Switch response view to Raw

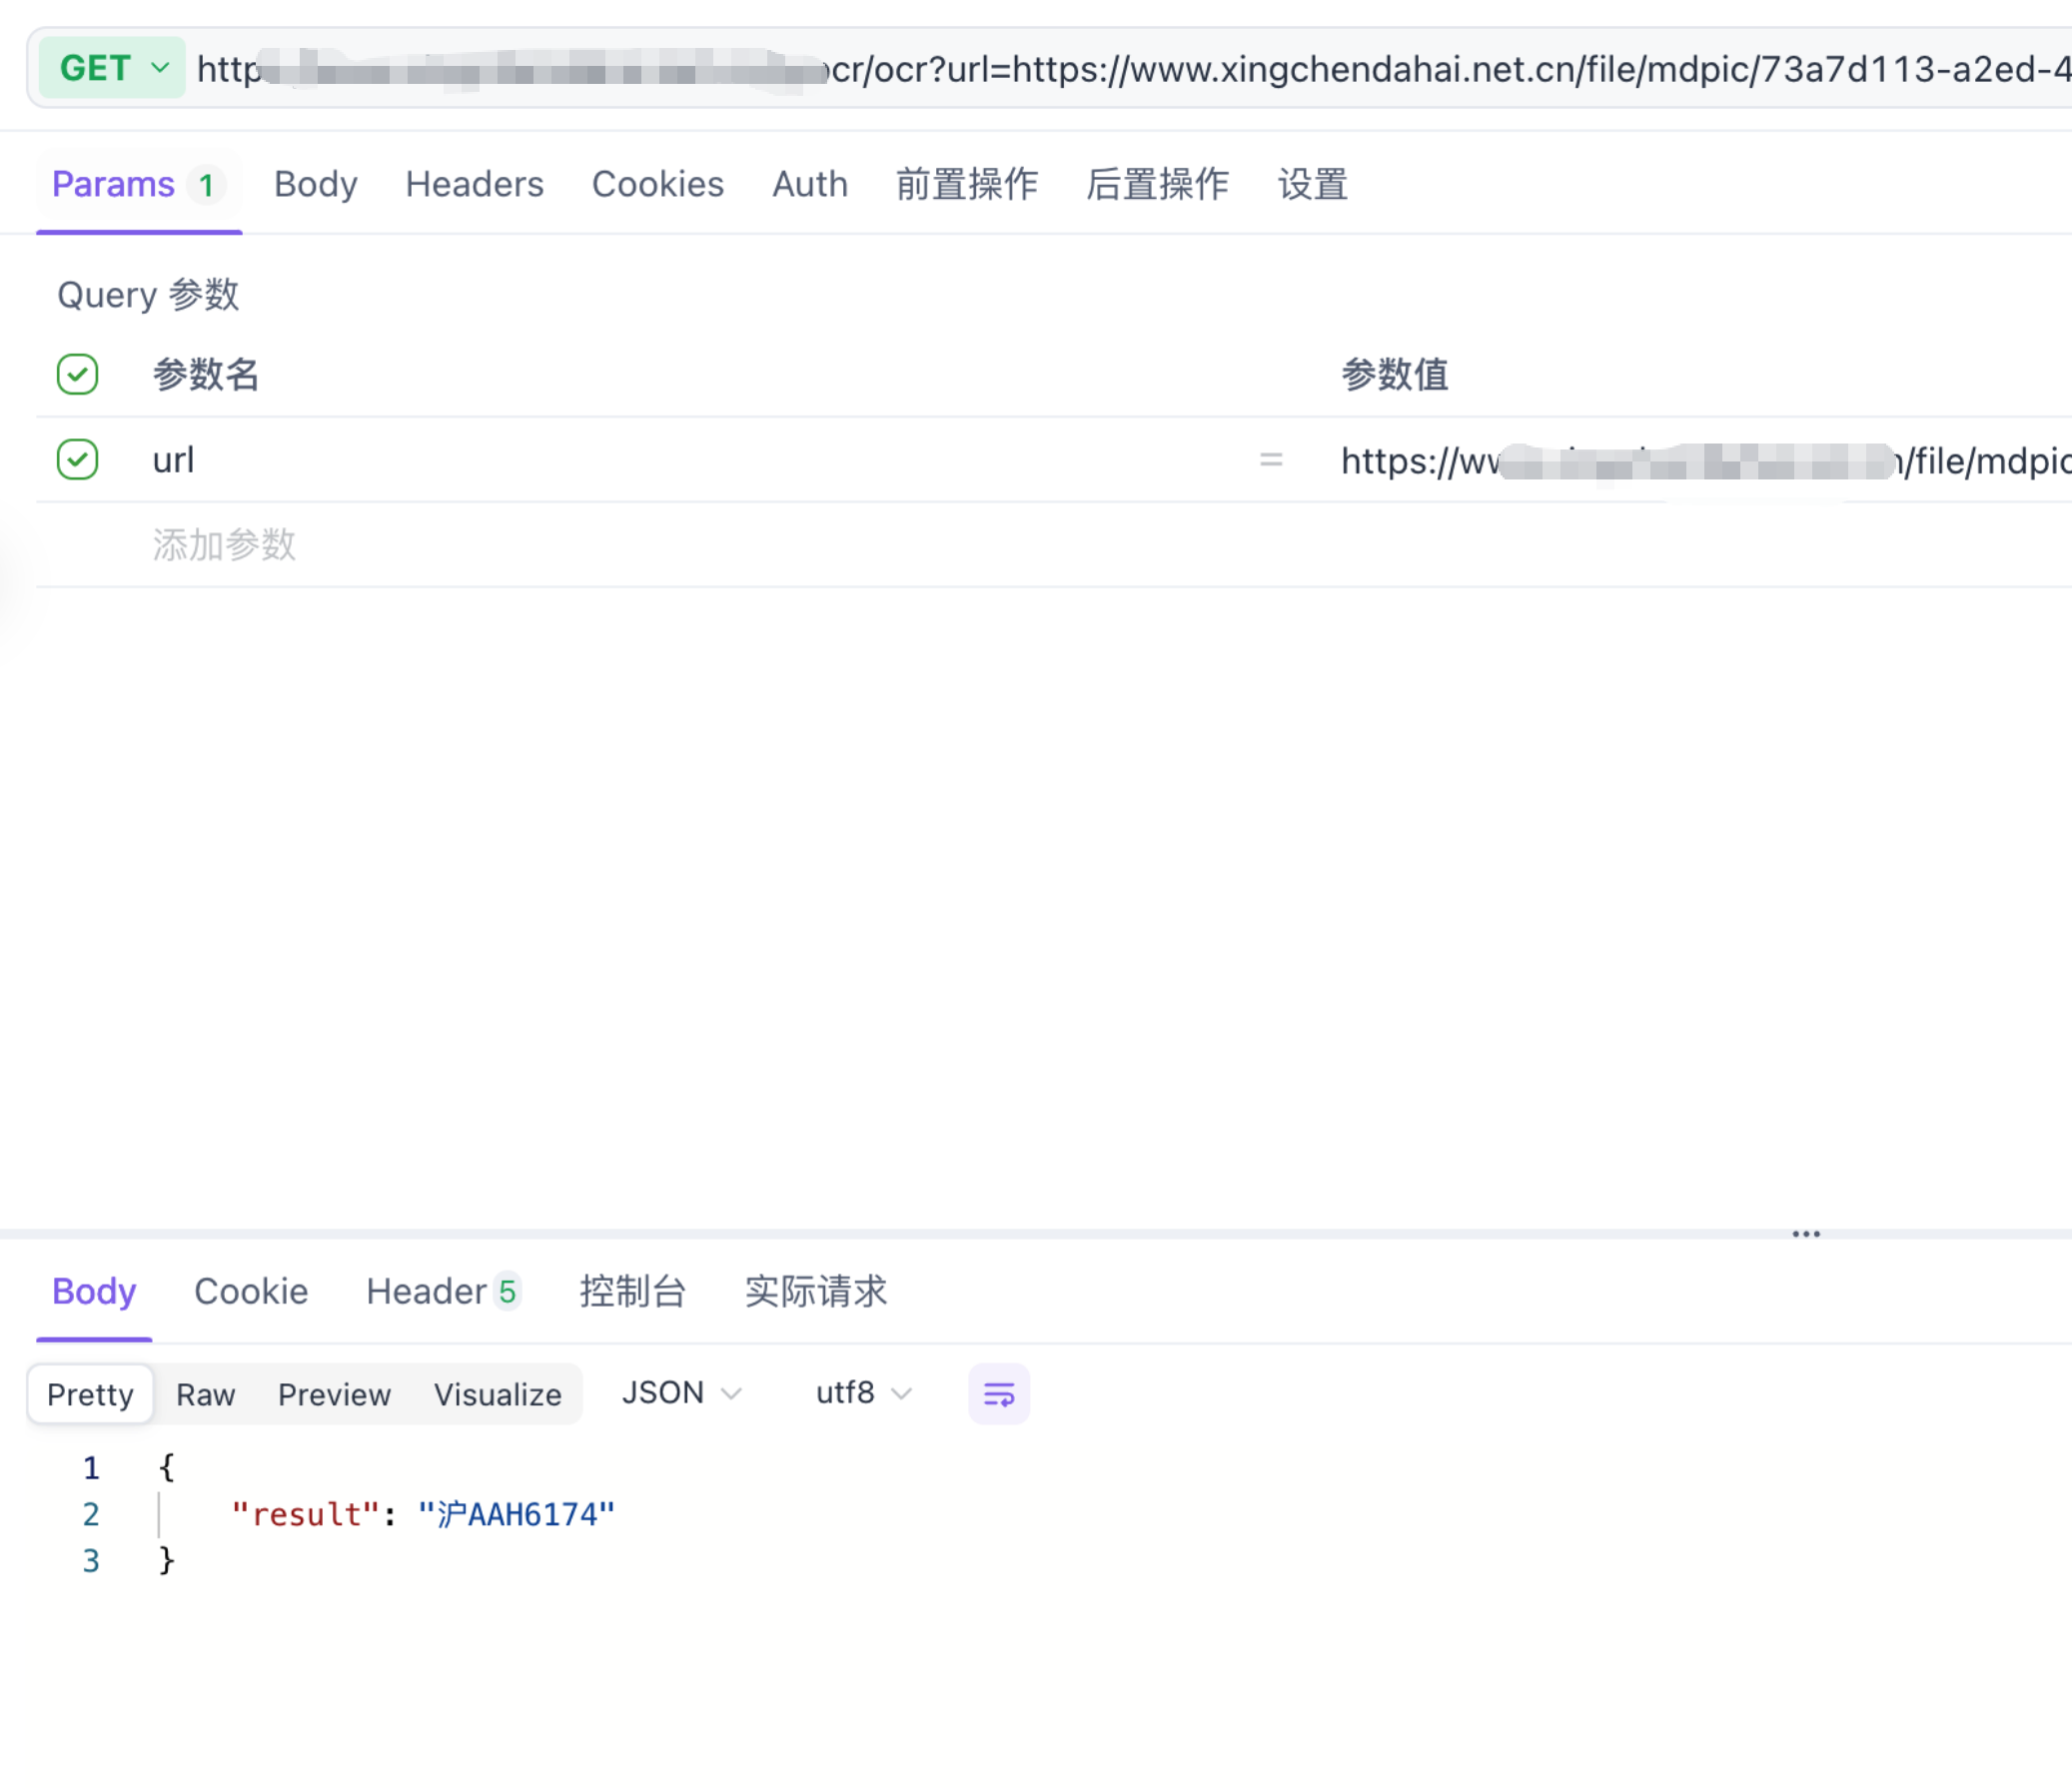tap(205, 1394)
